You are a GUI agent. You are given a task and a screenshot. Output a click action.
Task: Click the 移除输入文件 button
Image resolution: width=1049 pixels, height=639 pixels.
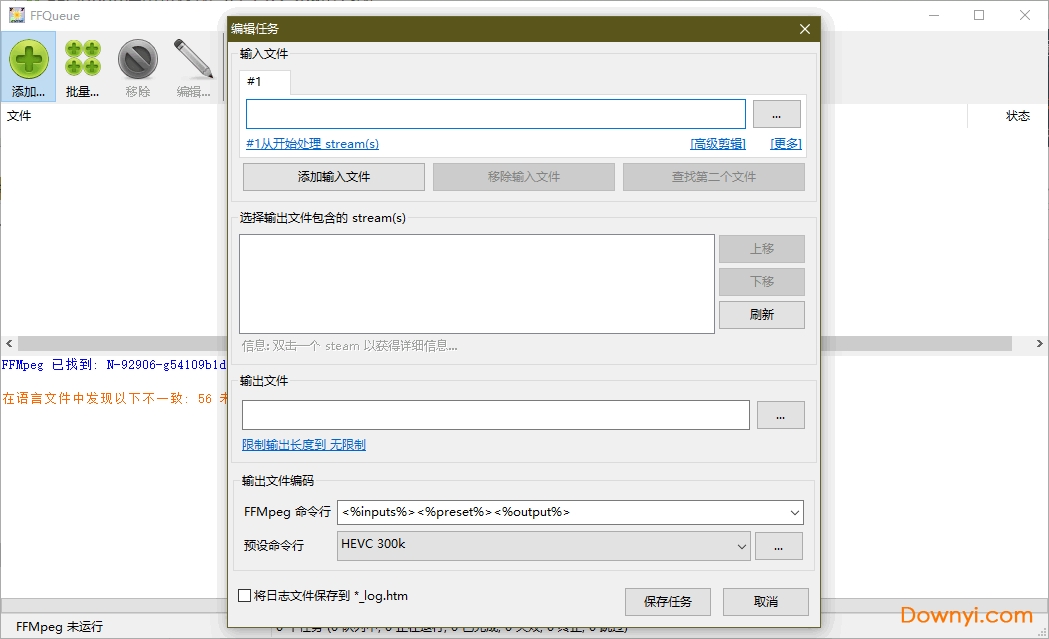[x=524, y=177]
